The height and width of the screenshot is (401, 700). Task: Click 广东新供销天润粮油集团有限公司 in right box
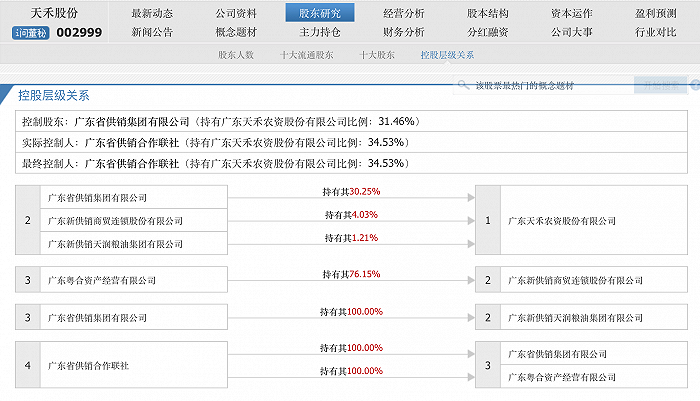[x=575, y=318]
